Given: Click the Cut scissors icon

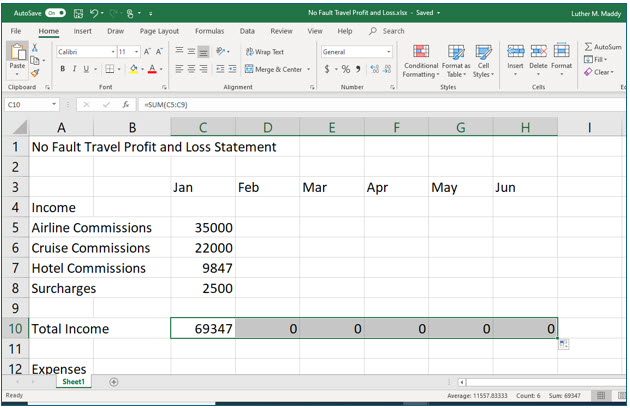Looking at the screenshot, I should (x=35, y=48).
